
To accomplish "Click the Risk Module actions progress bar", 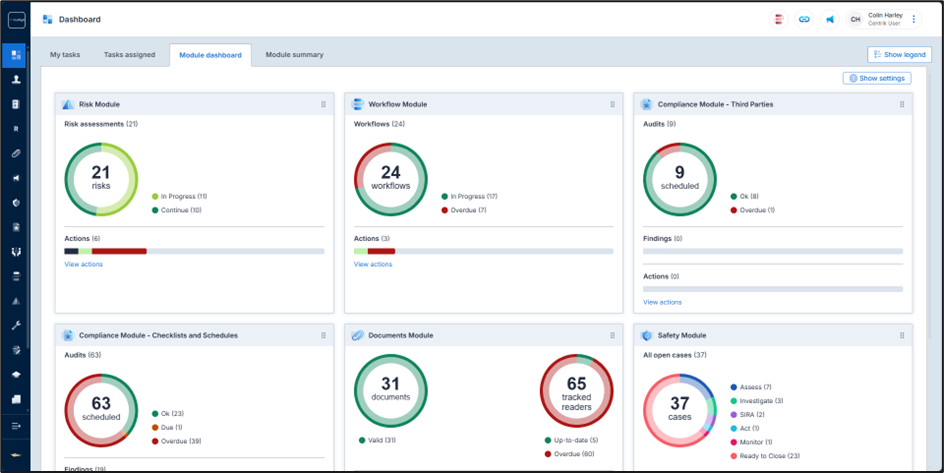I will point(193,251).
